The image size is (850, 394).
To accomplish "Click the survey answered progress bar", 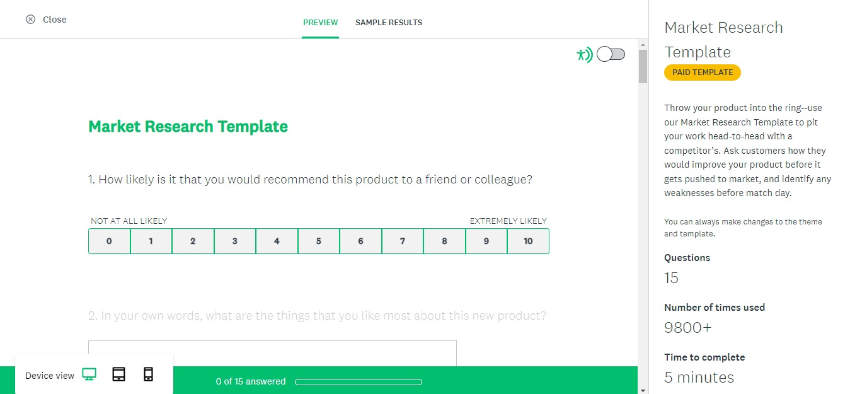I will point(359,382).
